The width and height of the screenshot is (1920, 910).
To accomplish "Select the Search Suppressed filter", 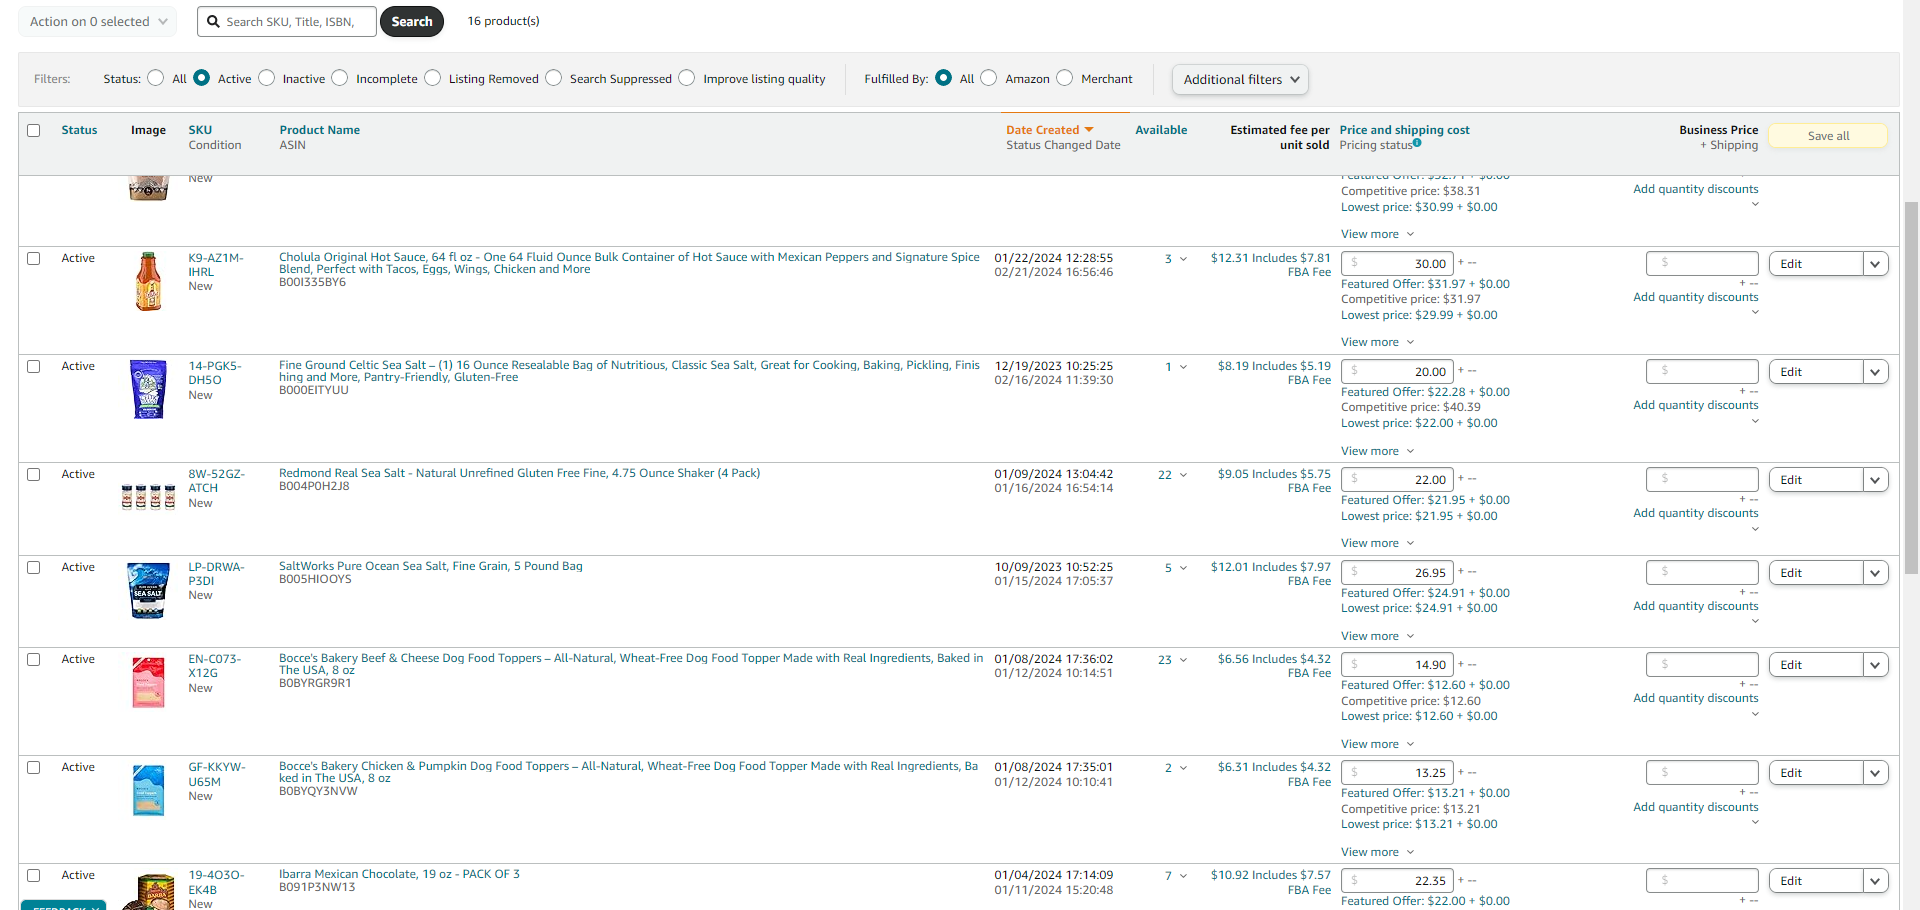I will pos(554,78).
